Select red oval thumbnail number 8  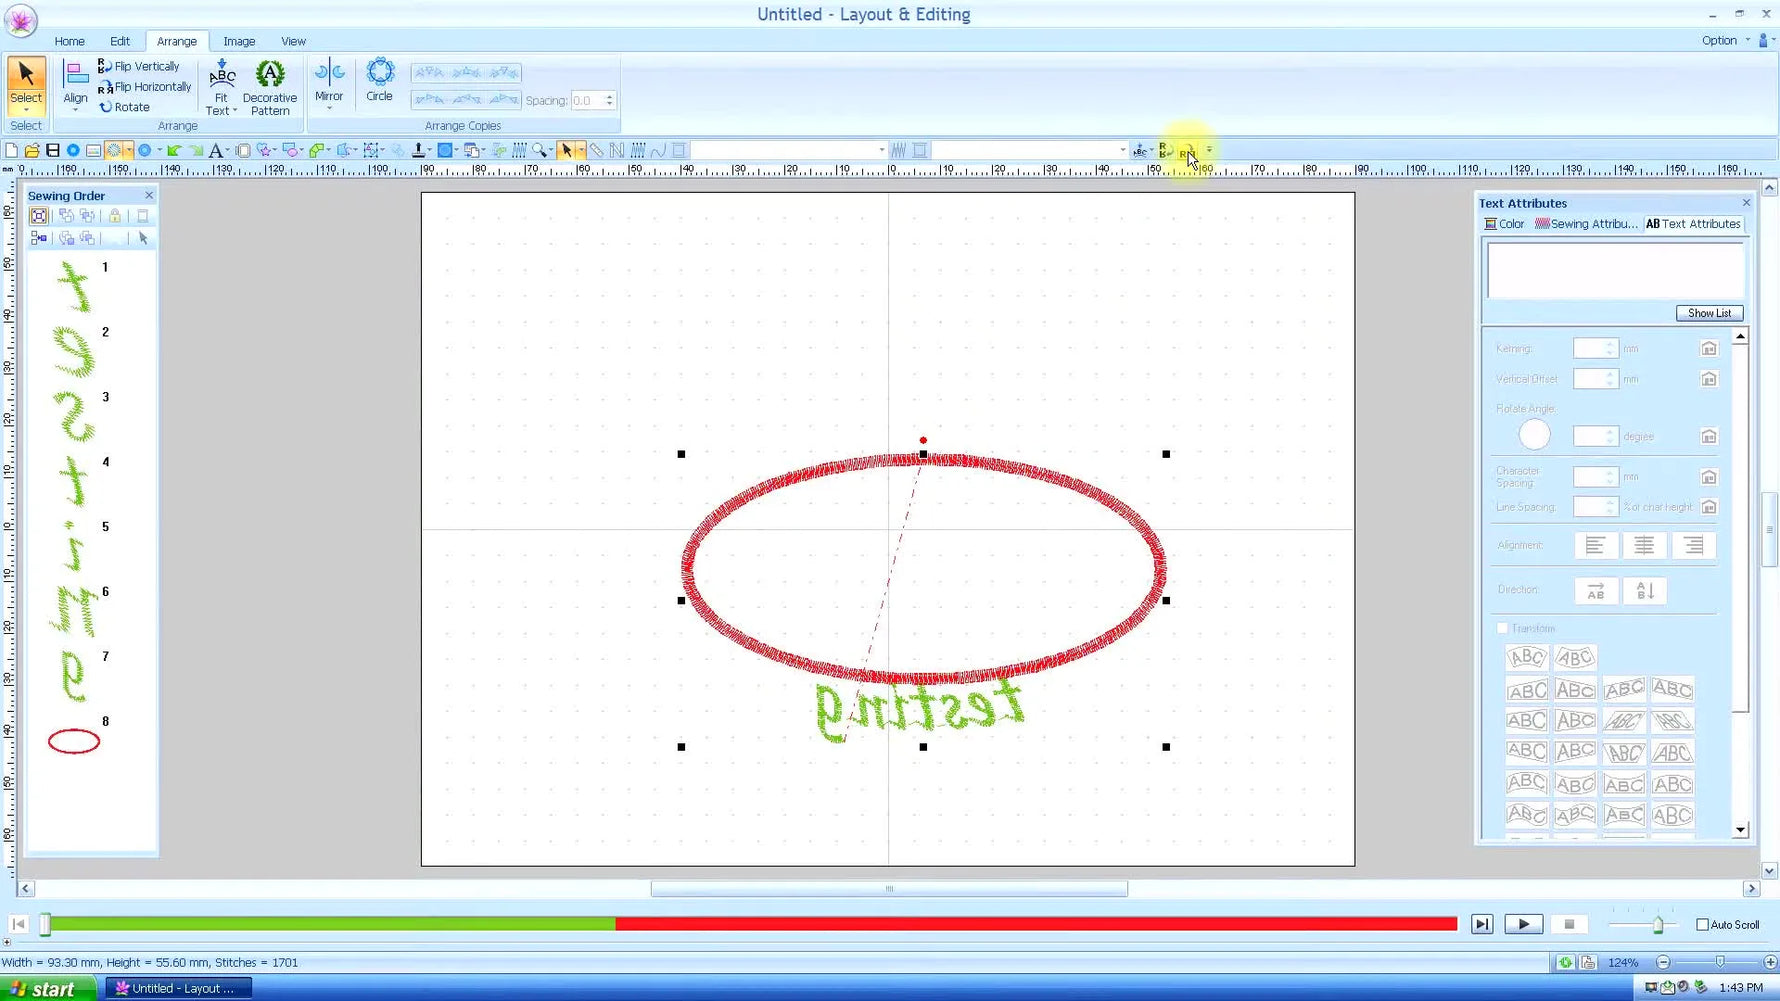point(74,741)
